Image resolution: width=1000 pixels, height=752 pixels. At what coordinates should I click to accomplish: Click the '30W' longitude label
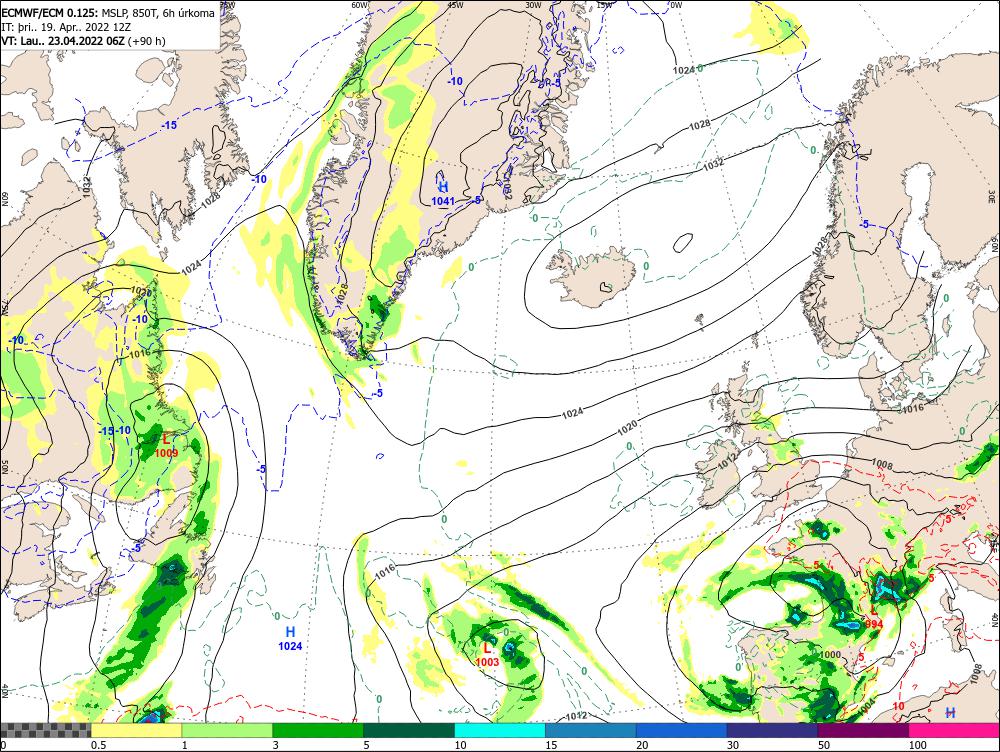534,4
